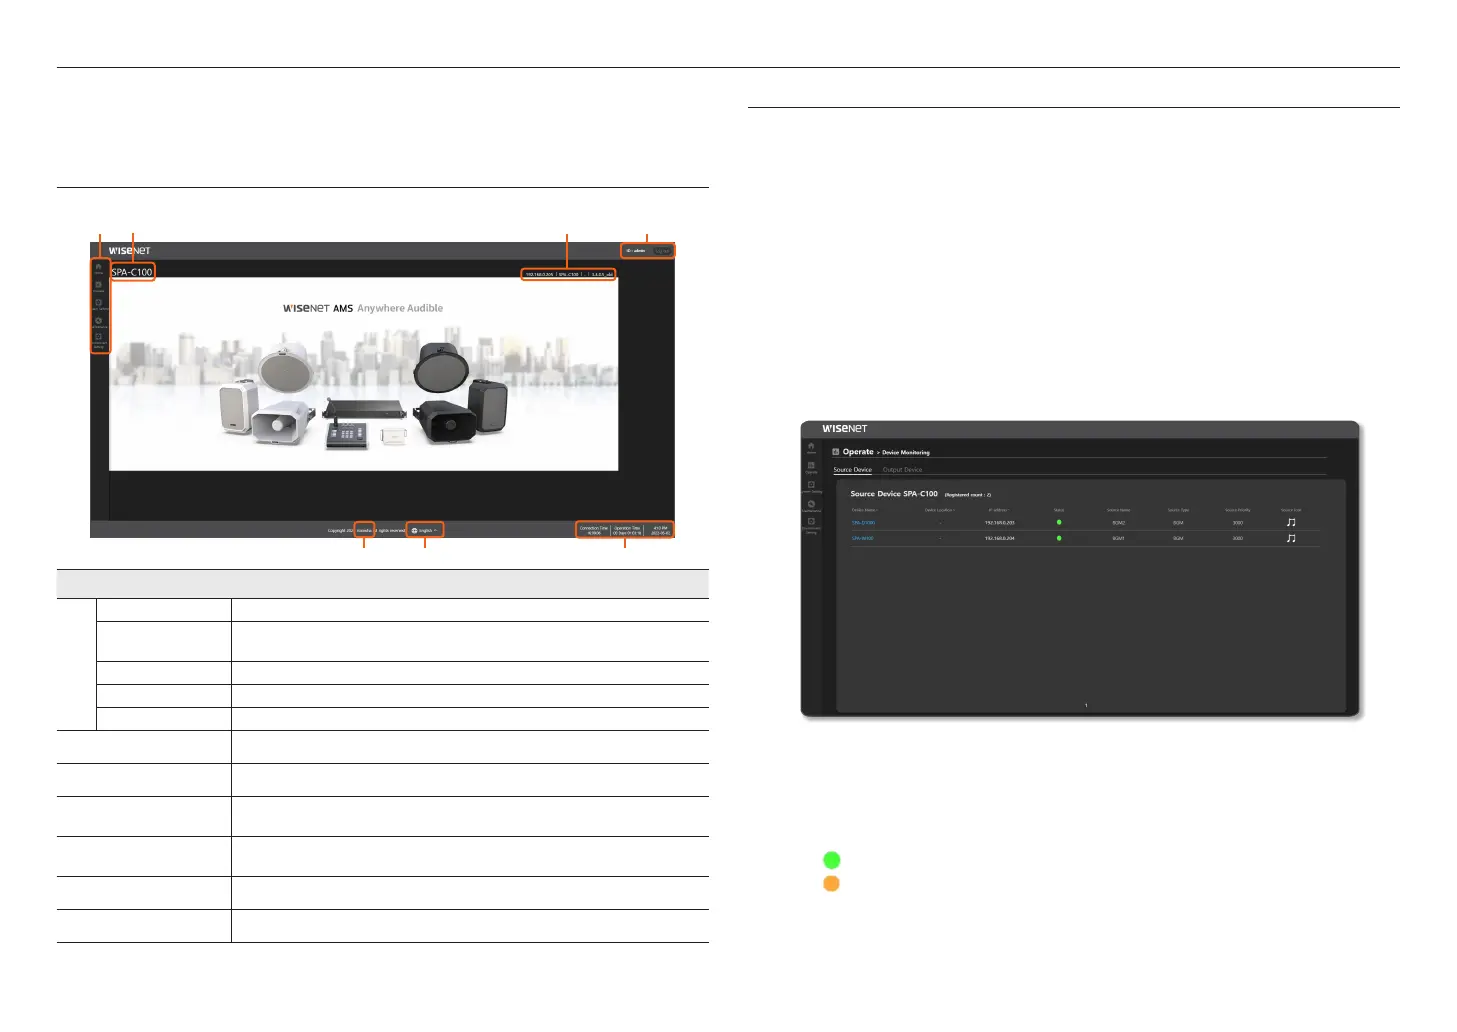
Task: Open the English language dropdown in the footer
Action: point(425,530)
